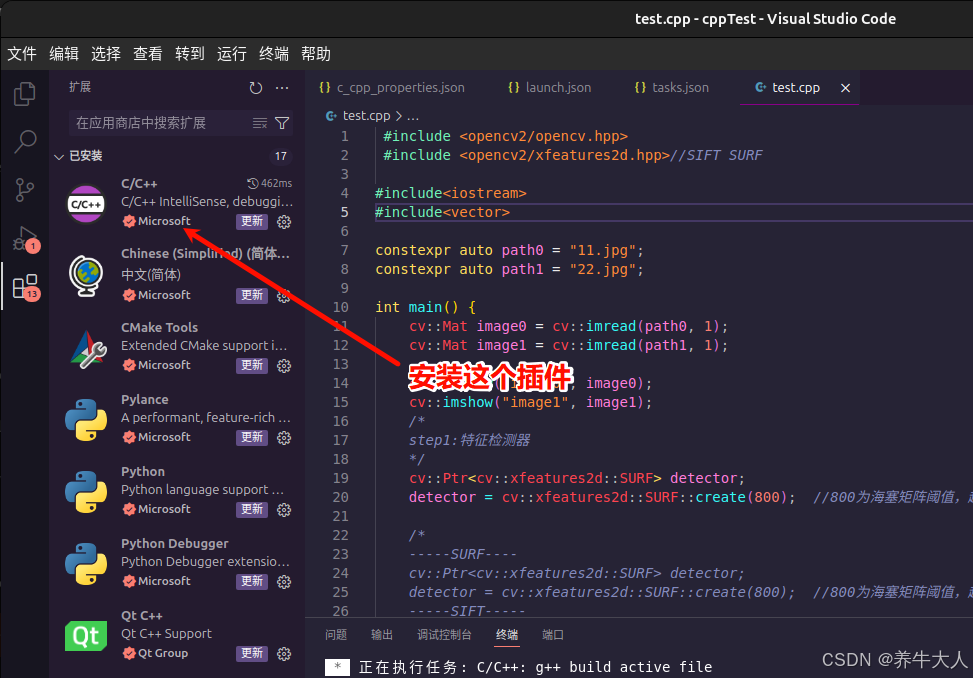Open the 端口 ports panel tab
973x678 pixels.
pos(553,635)
